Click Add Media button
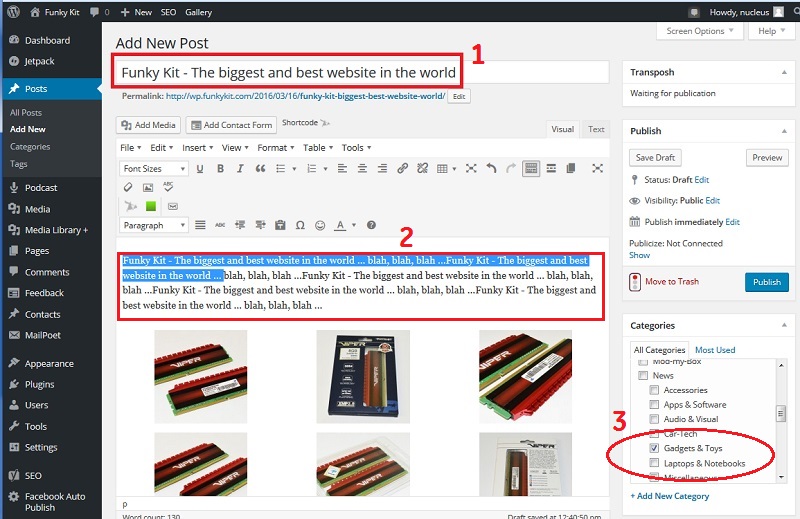Image resolution: width=800 pixels, height=519 pixels. [x=148, y=125]
